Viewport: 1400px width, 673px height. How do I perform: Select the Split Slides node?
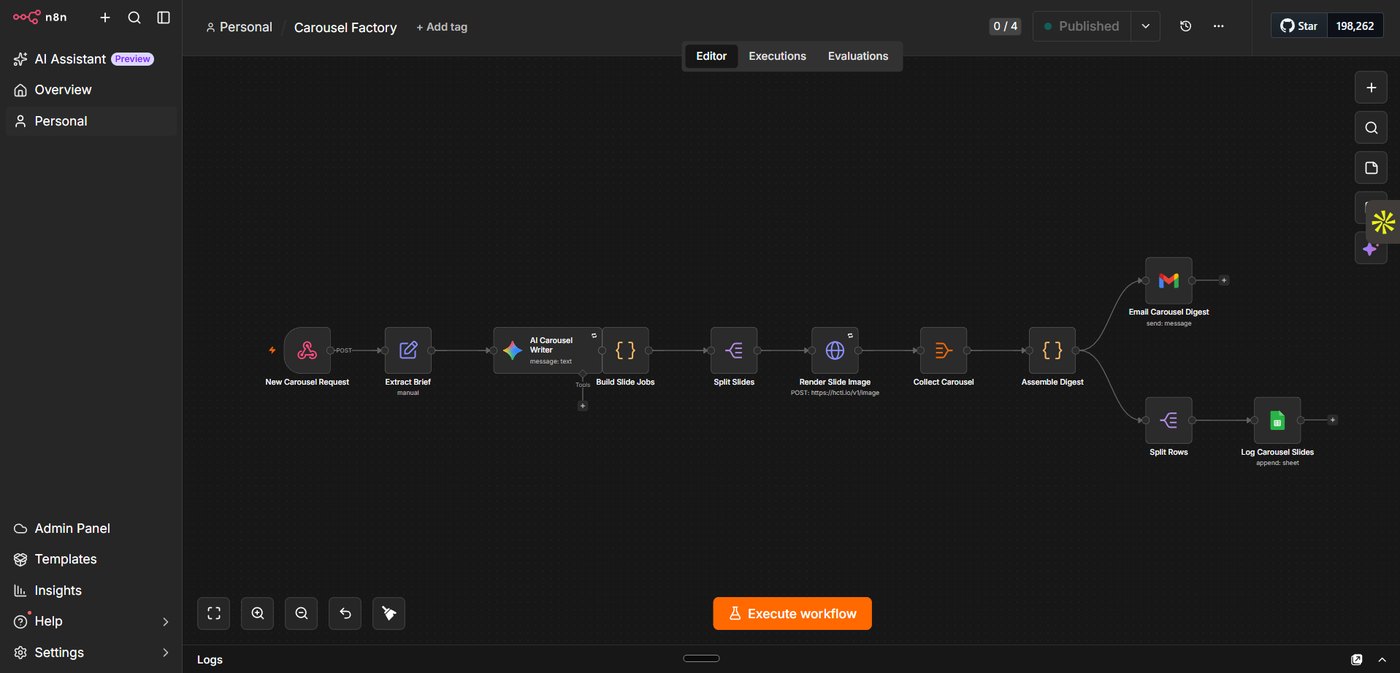click(734, 351)
